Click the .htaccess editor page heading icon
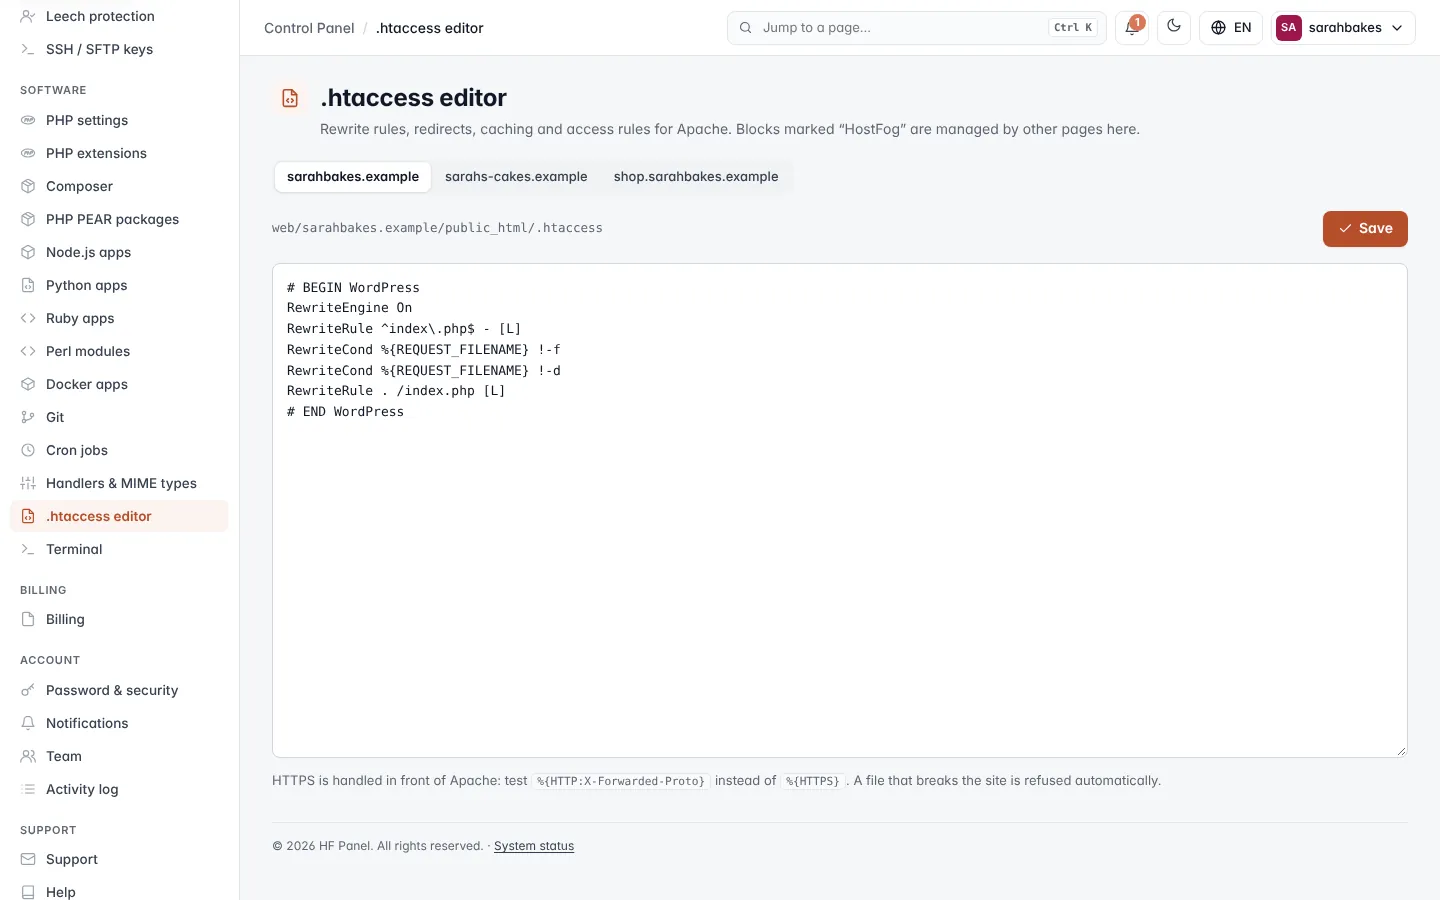Image resolution: width=1440 pixels, height=900 pixels. pos(290,98)
